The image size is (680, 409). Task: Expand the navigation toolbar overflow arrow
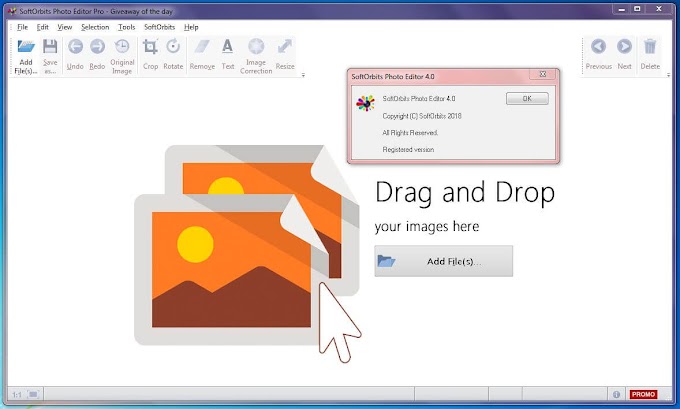668,75
